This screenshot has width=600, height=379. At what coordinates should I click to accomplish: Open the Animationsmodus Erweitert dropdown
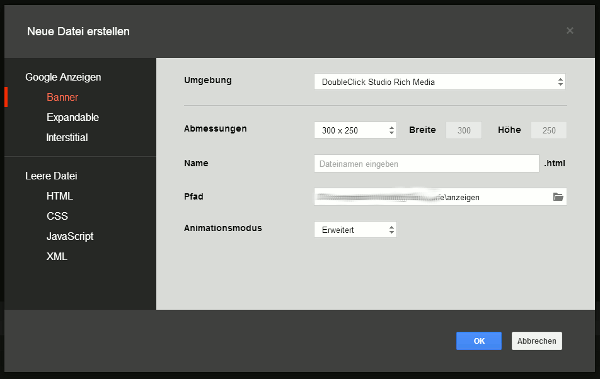(355, 230)
